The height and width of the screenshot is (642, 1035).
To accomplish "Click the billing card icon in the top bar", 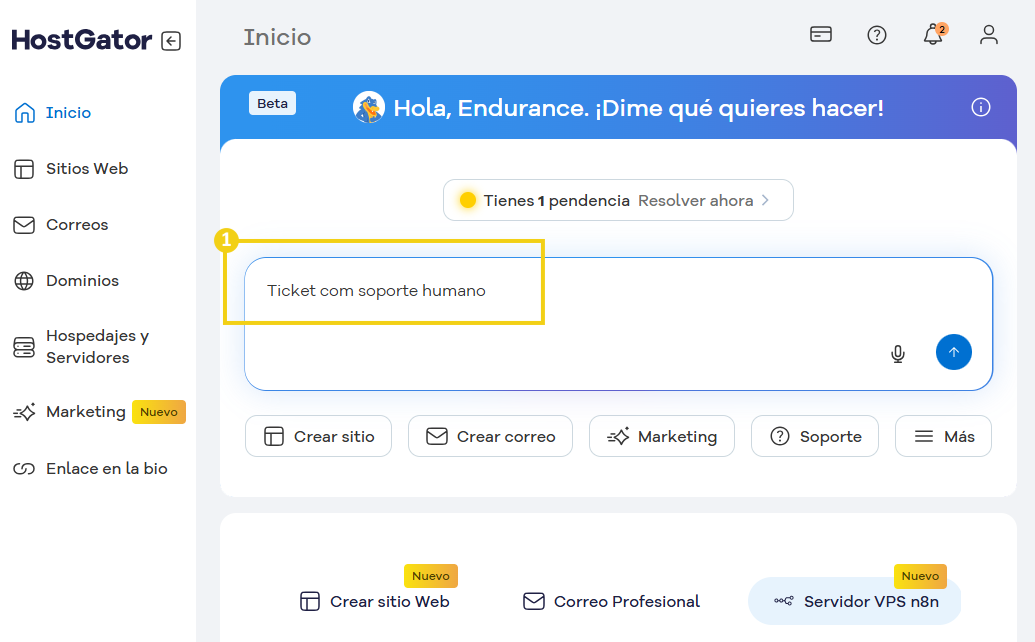I will click(820, 34).
